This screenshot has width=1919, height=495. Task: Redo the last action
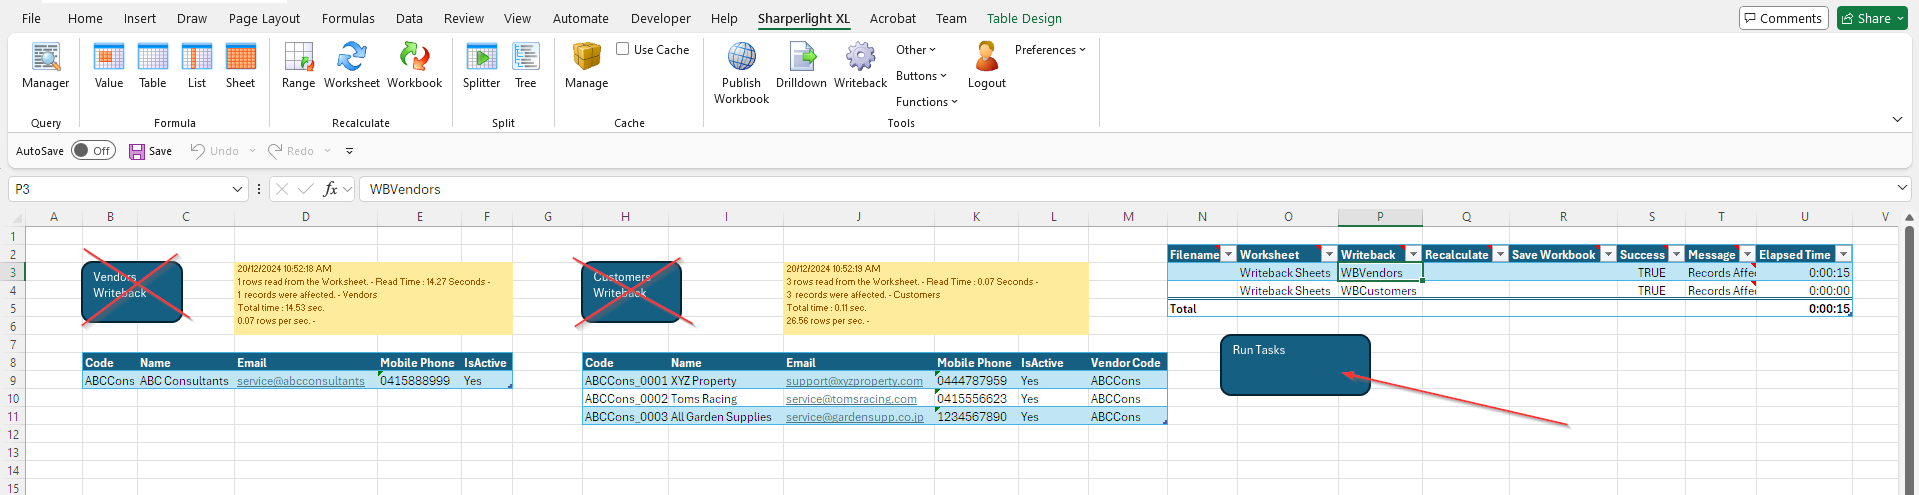click(291, 151)
